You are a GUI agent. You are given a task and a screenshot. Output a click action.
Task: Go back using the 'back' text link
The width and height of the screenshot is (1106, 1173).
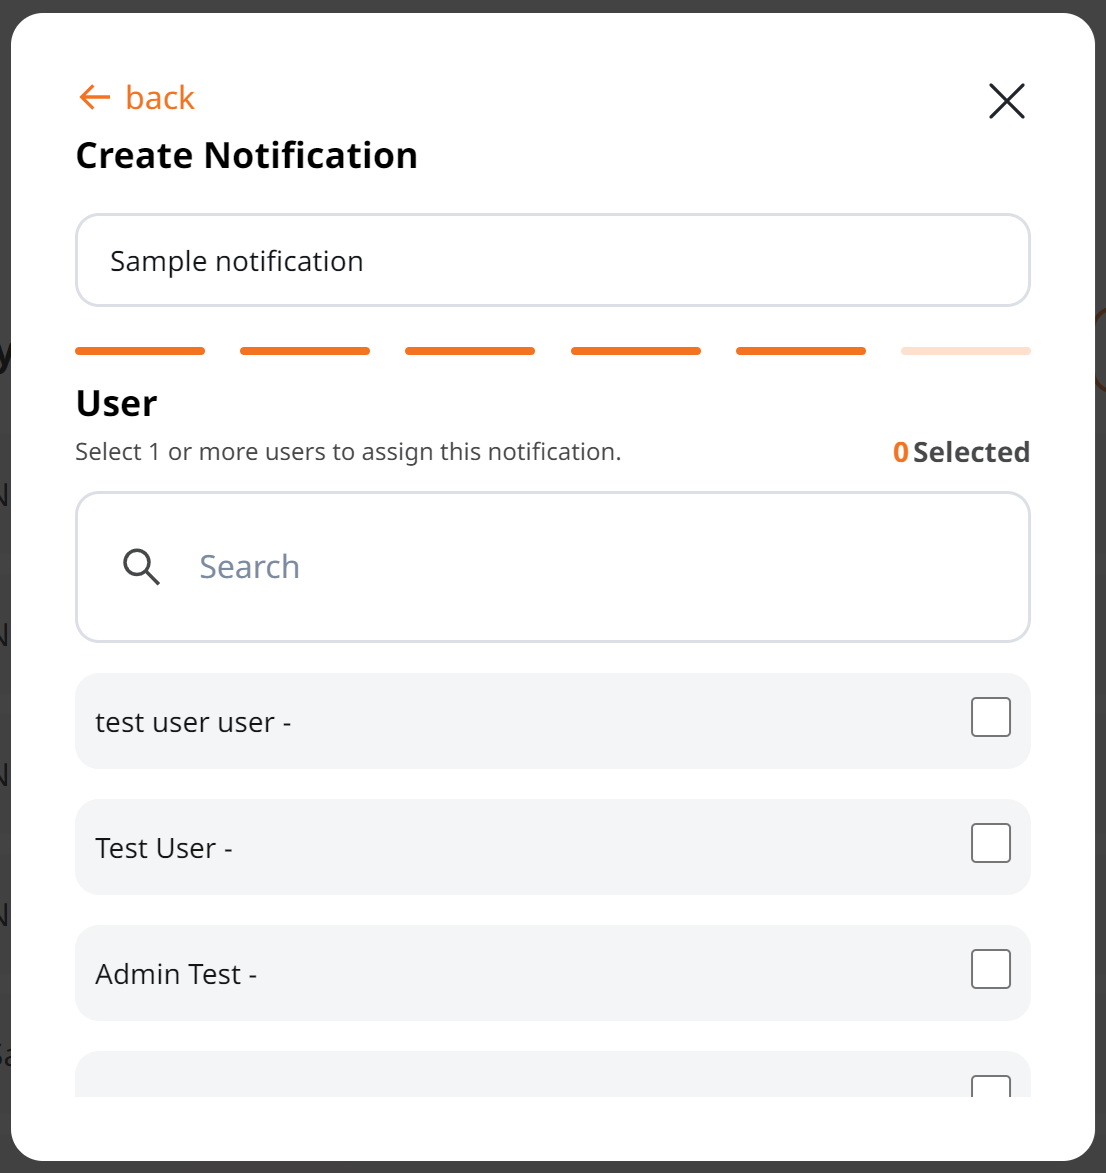tap(159, 98)
